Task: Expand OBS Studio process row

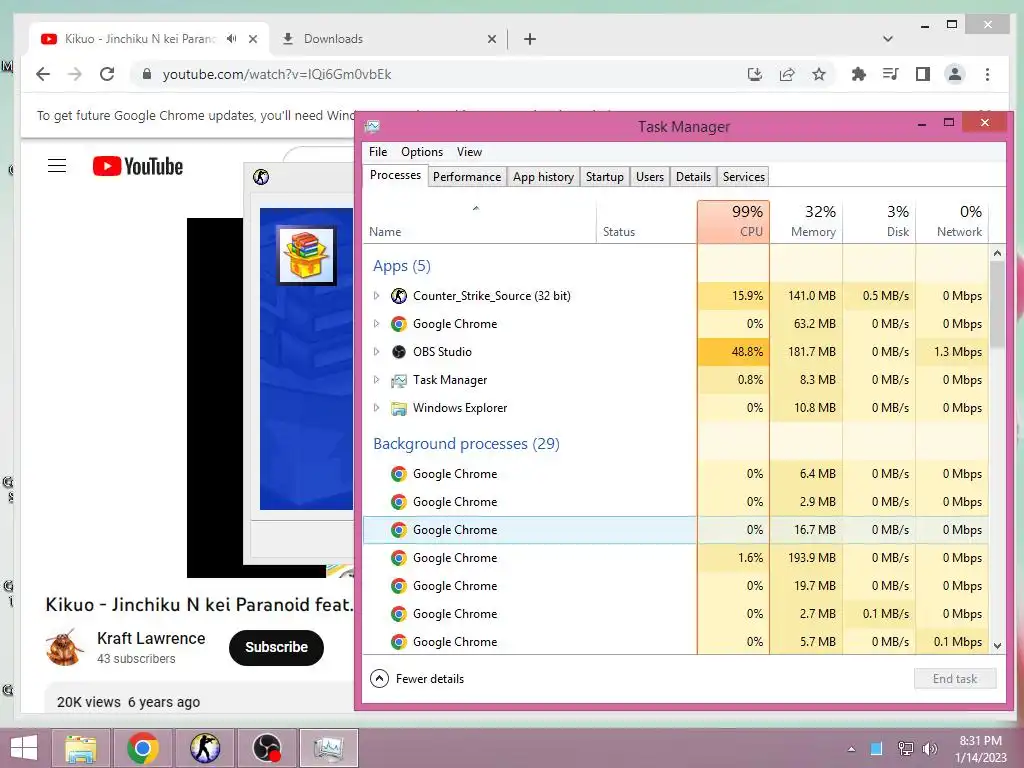Action: [x=377, y=352]
